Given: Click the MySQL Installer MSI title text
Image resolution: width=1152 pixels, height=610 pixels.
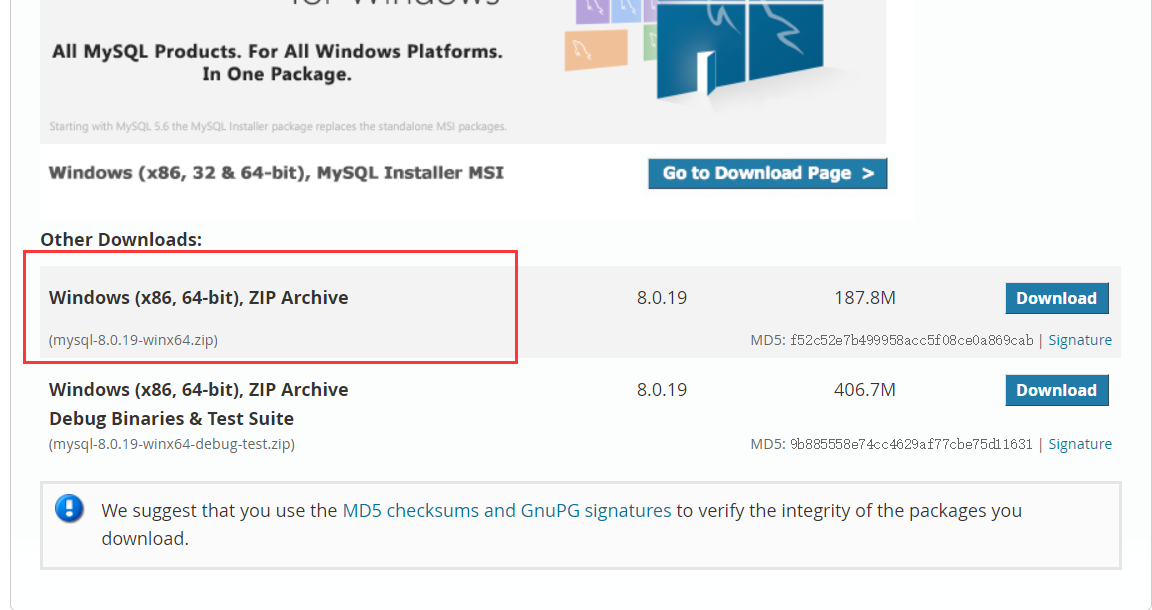Looking at the screenshot, I should click(x=276, y=173).
